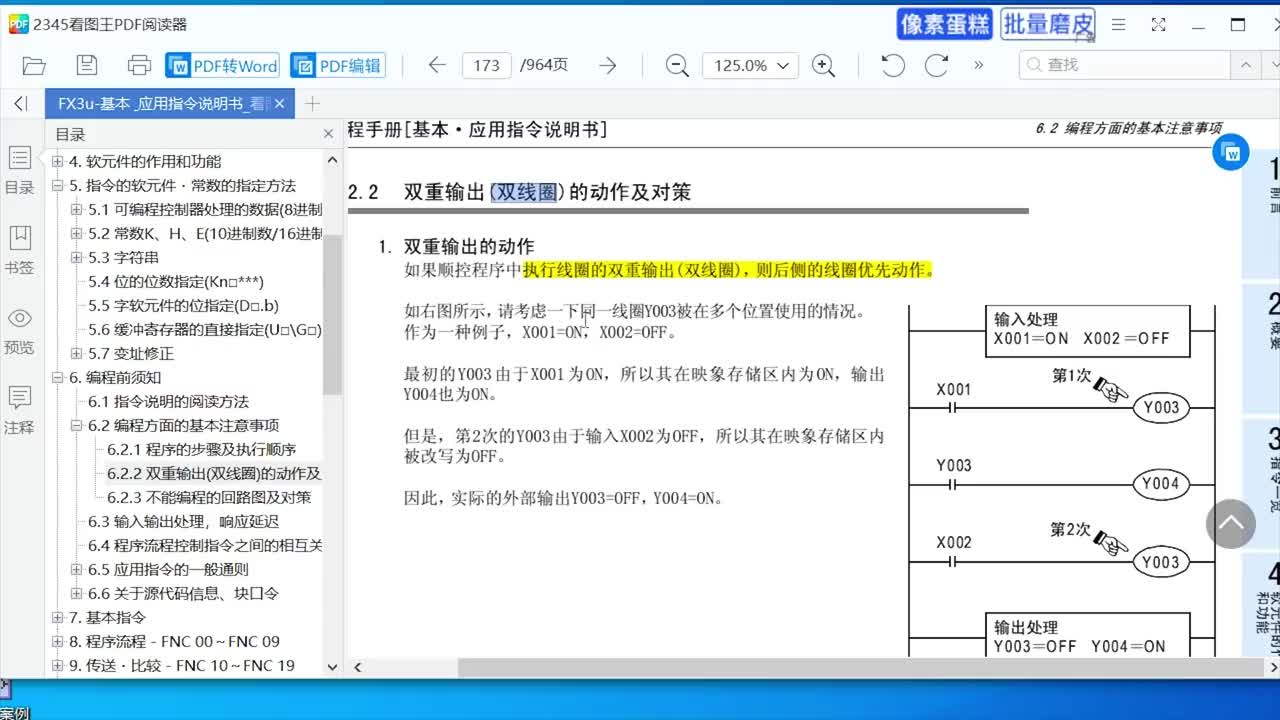Toggle fullscreen with expand arrows icon
The image size is (1280, 720).
click(1158, 25)
